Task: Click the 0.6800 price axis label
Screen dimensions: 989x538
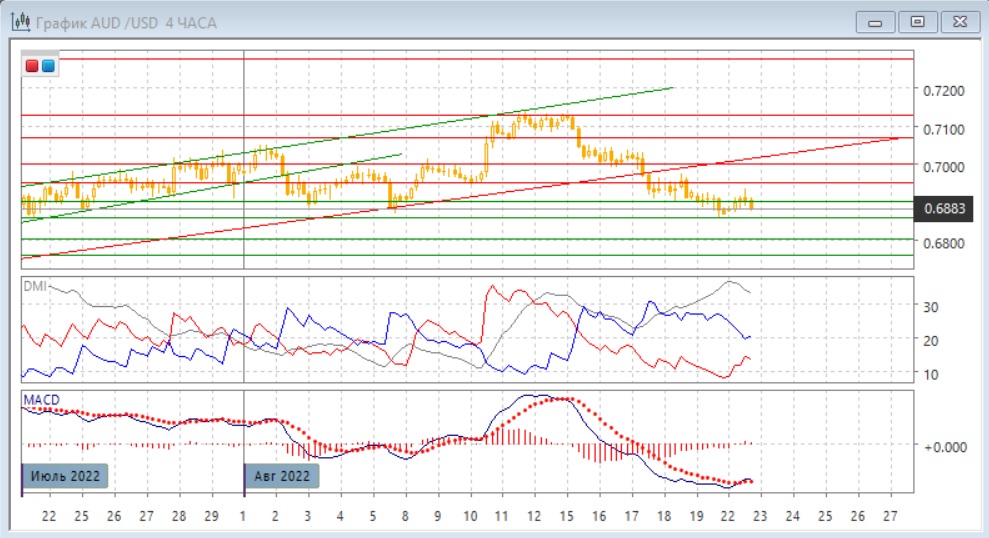Action: [x=944, y=243]
